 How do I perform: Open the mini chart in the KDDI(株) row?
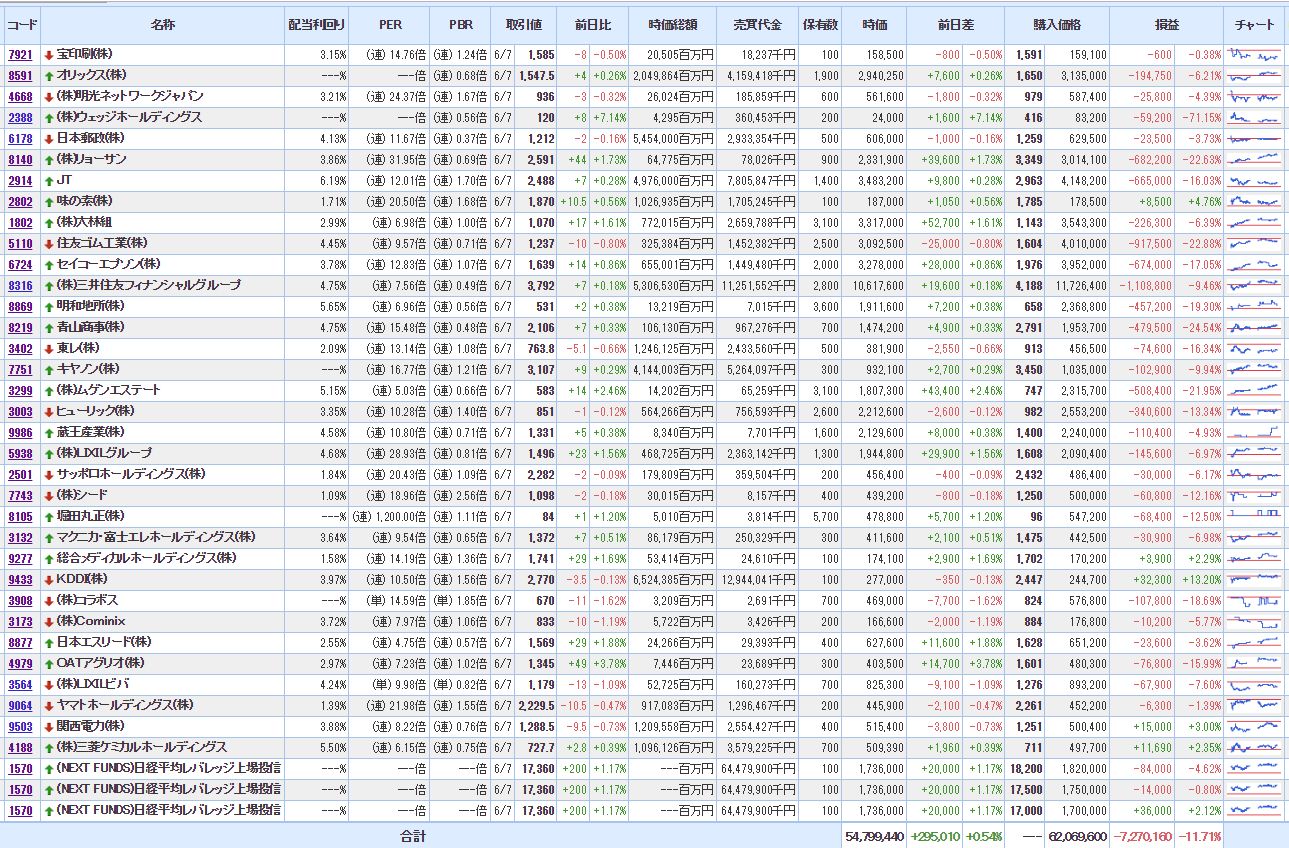coord(1254,579)
